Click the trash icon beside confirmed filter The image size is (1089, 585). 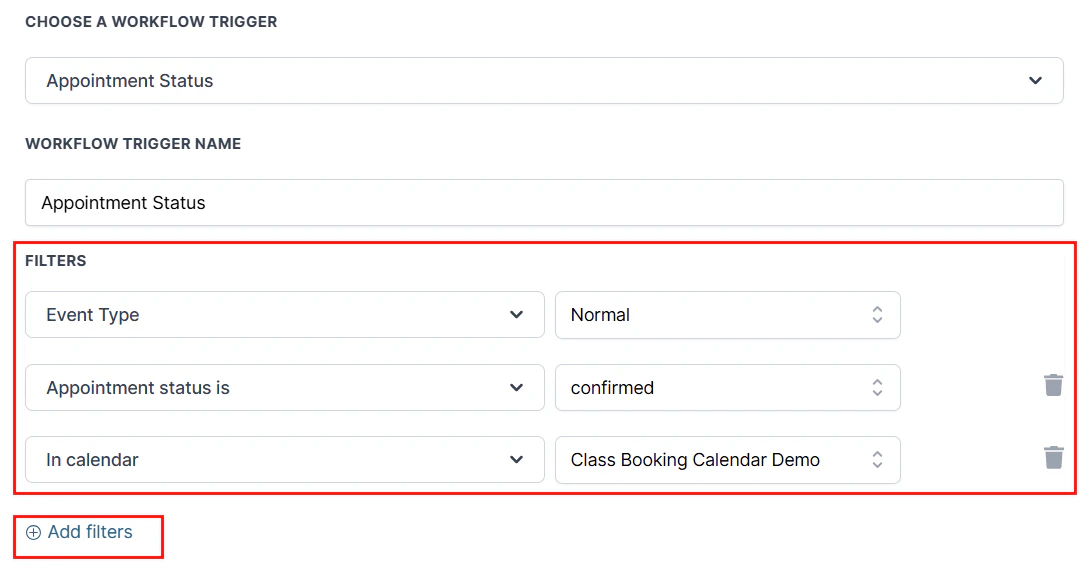coord(1053,385)
